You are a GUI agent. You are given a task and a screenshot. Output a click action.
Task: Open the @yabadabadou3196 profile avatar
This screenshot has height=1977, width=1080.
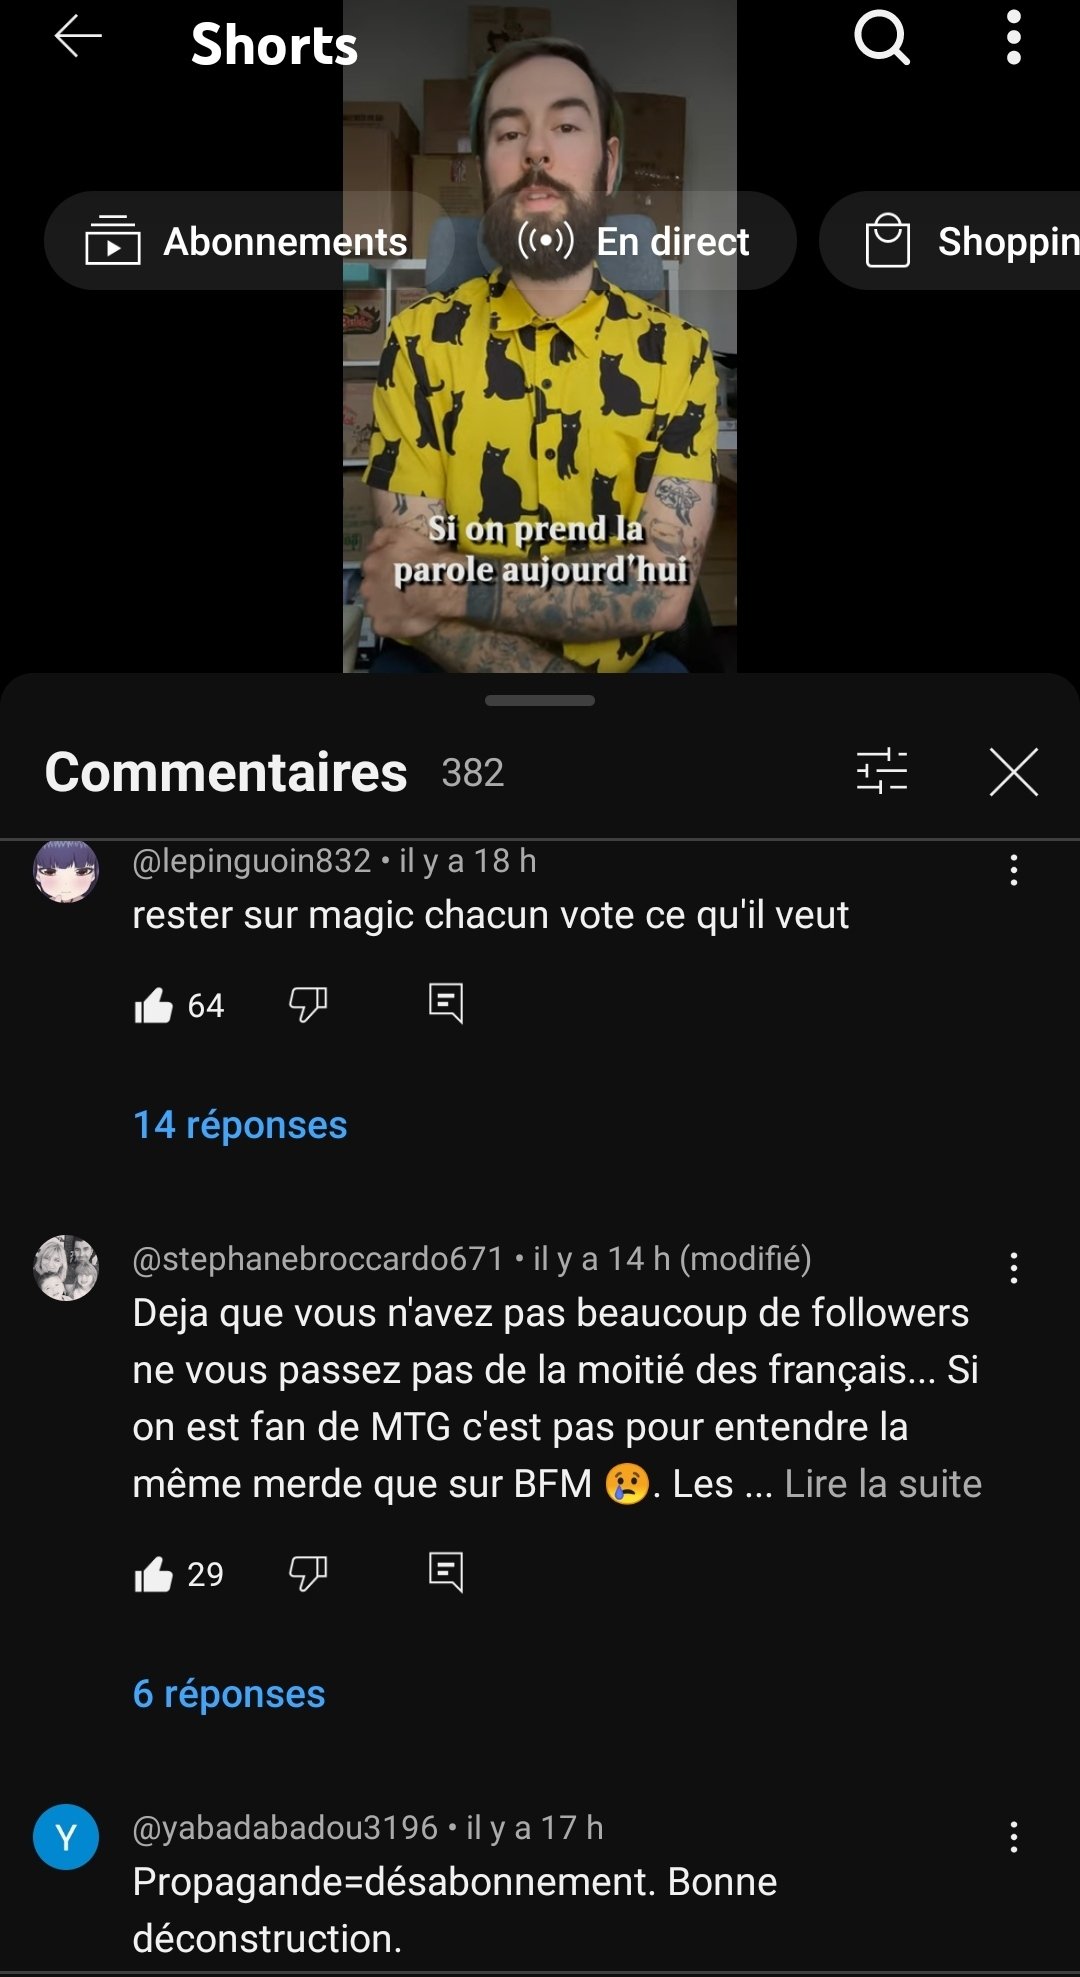coord(66,1837)
